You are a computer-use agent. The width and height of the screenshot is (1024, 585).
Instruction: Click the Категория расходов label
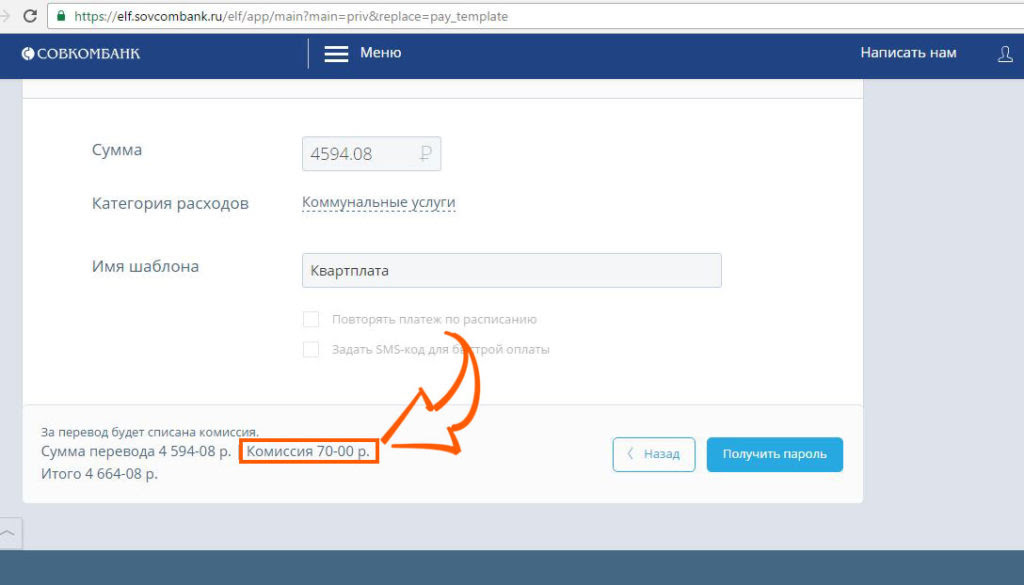(x=170, y=204)
